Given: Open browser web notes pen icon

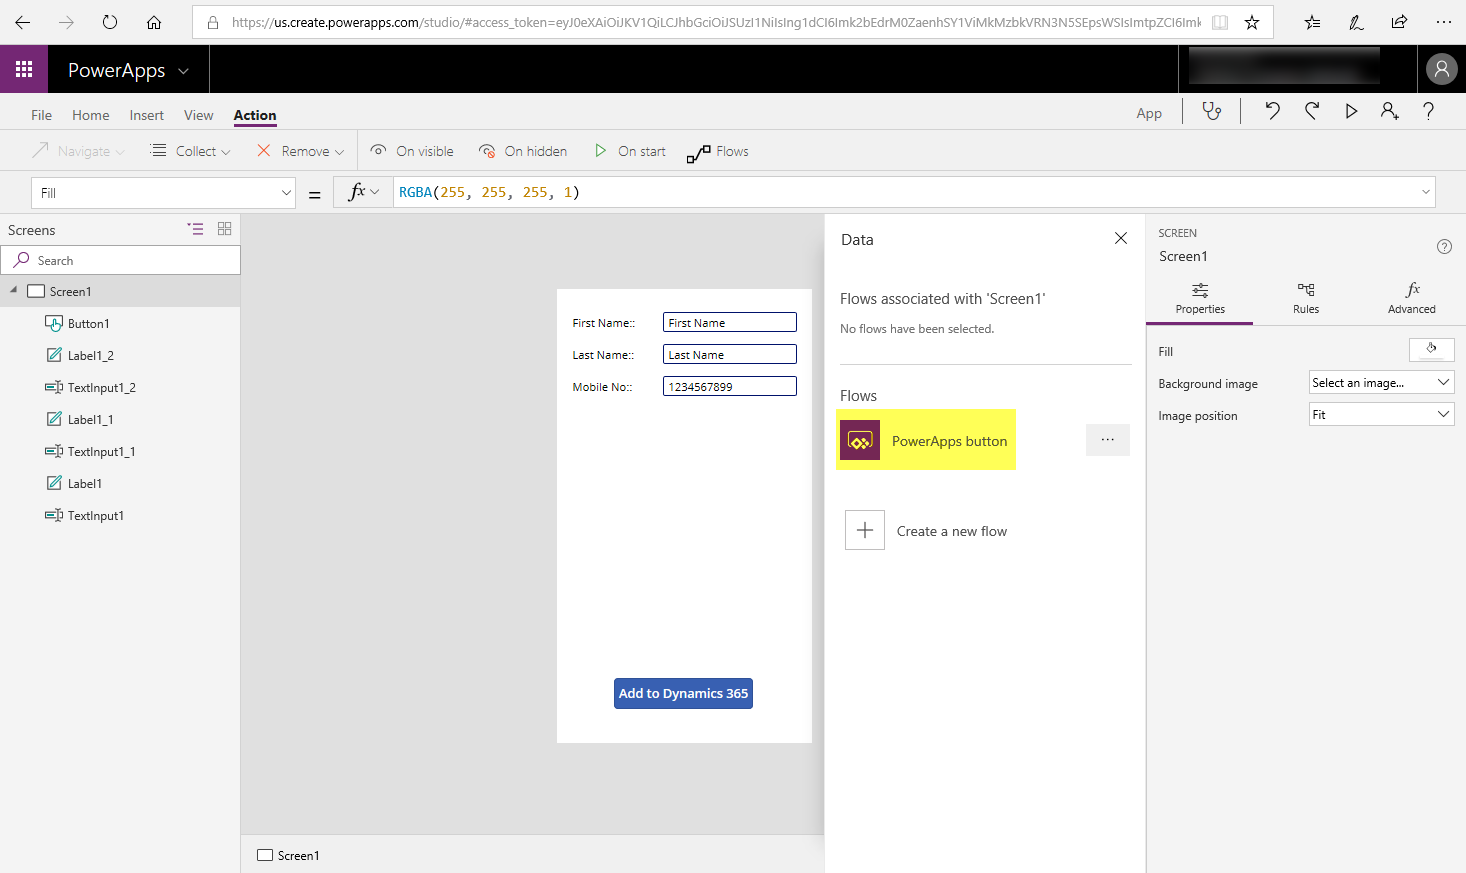Looking at the screenshot, I should pyautogui.click(x=1356, y=22).
